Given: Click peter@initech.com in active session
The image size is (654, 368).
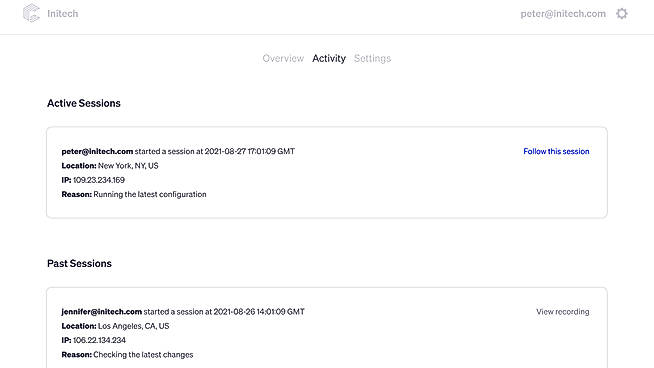Looking at the screenshot, I should coord(97,151).
